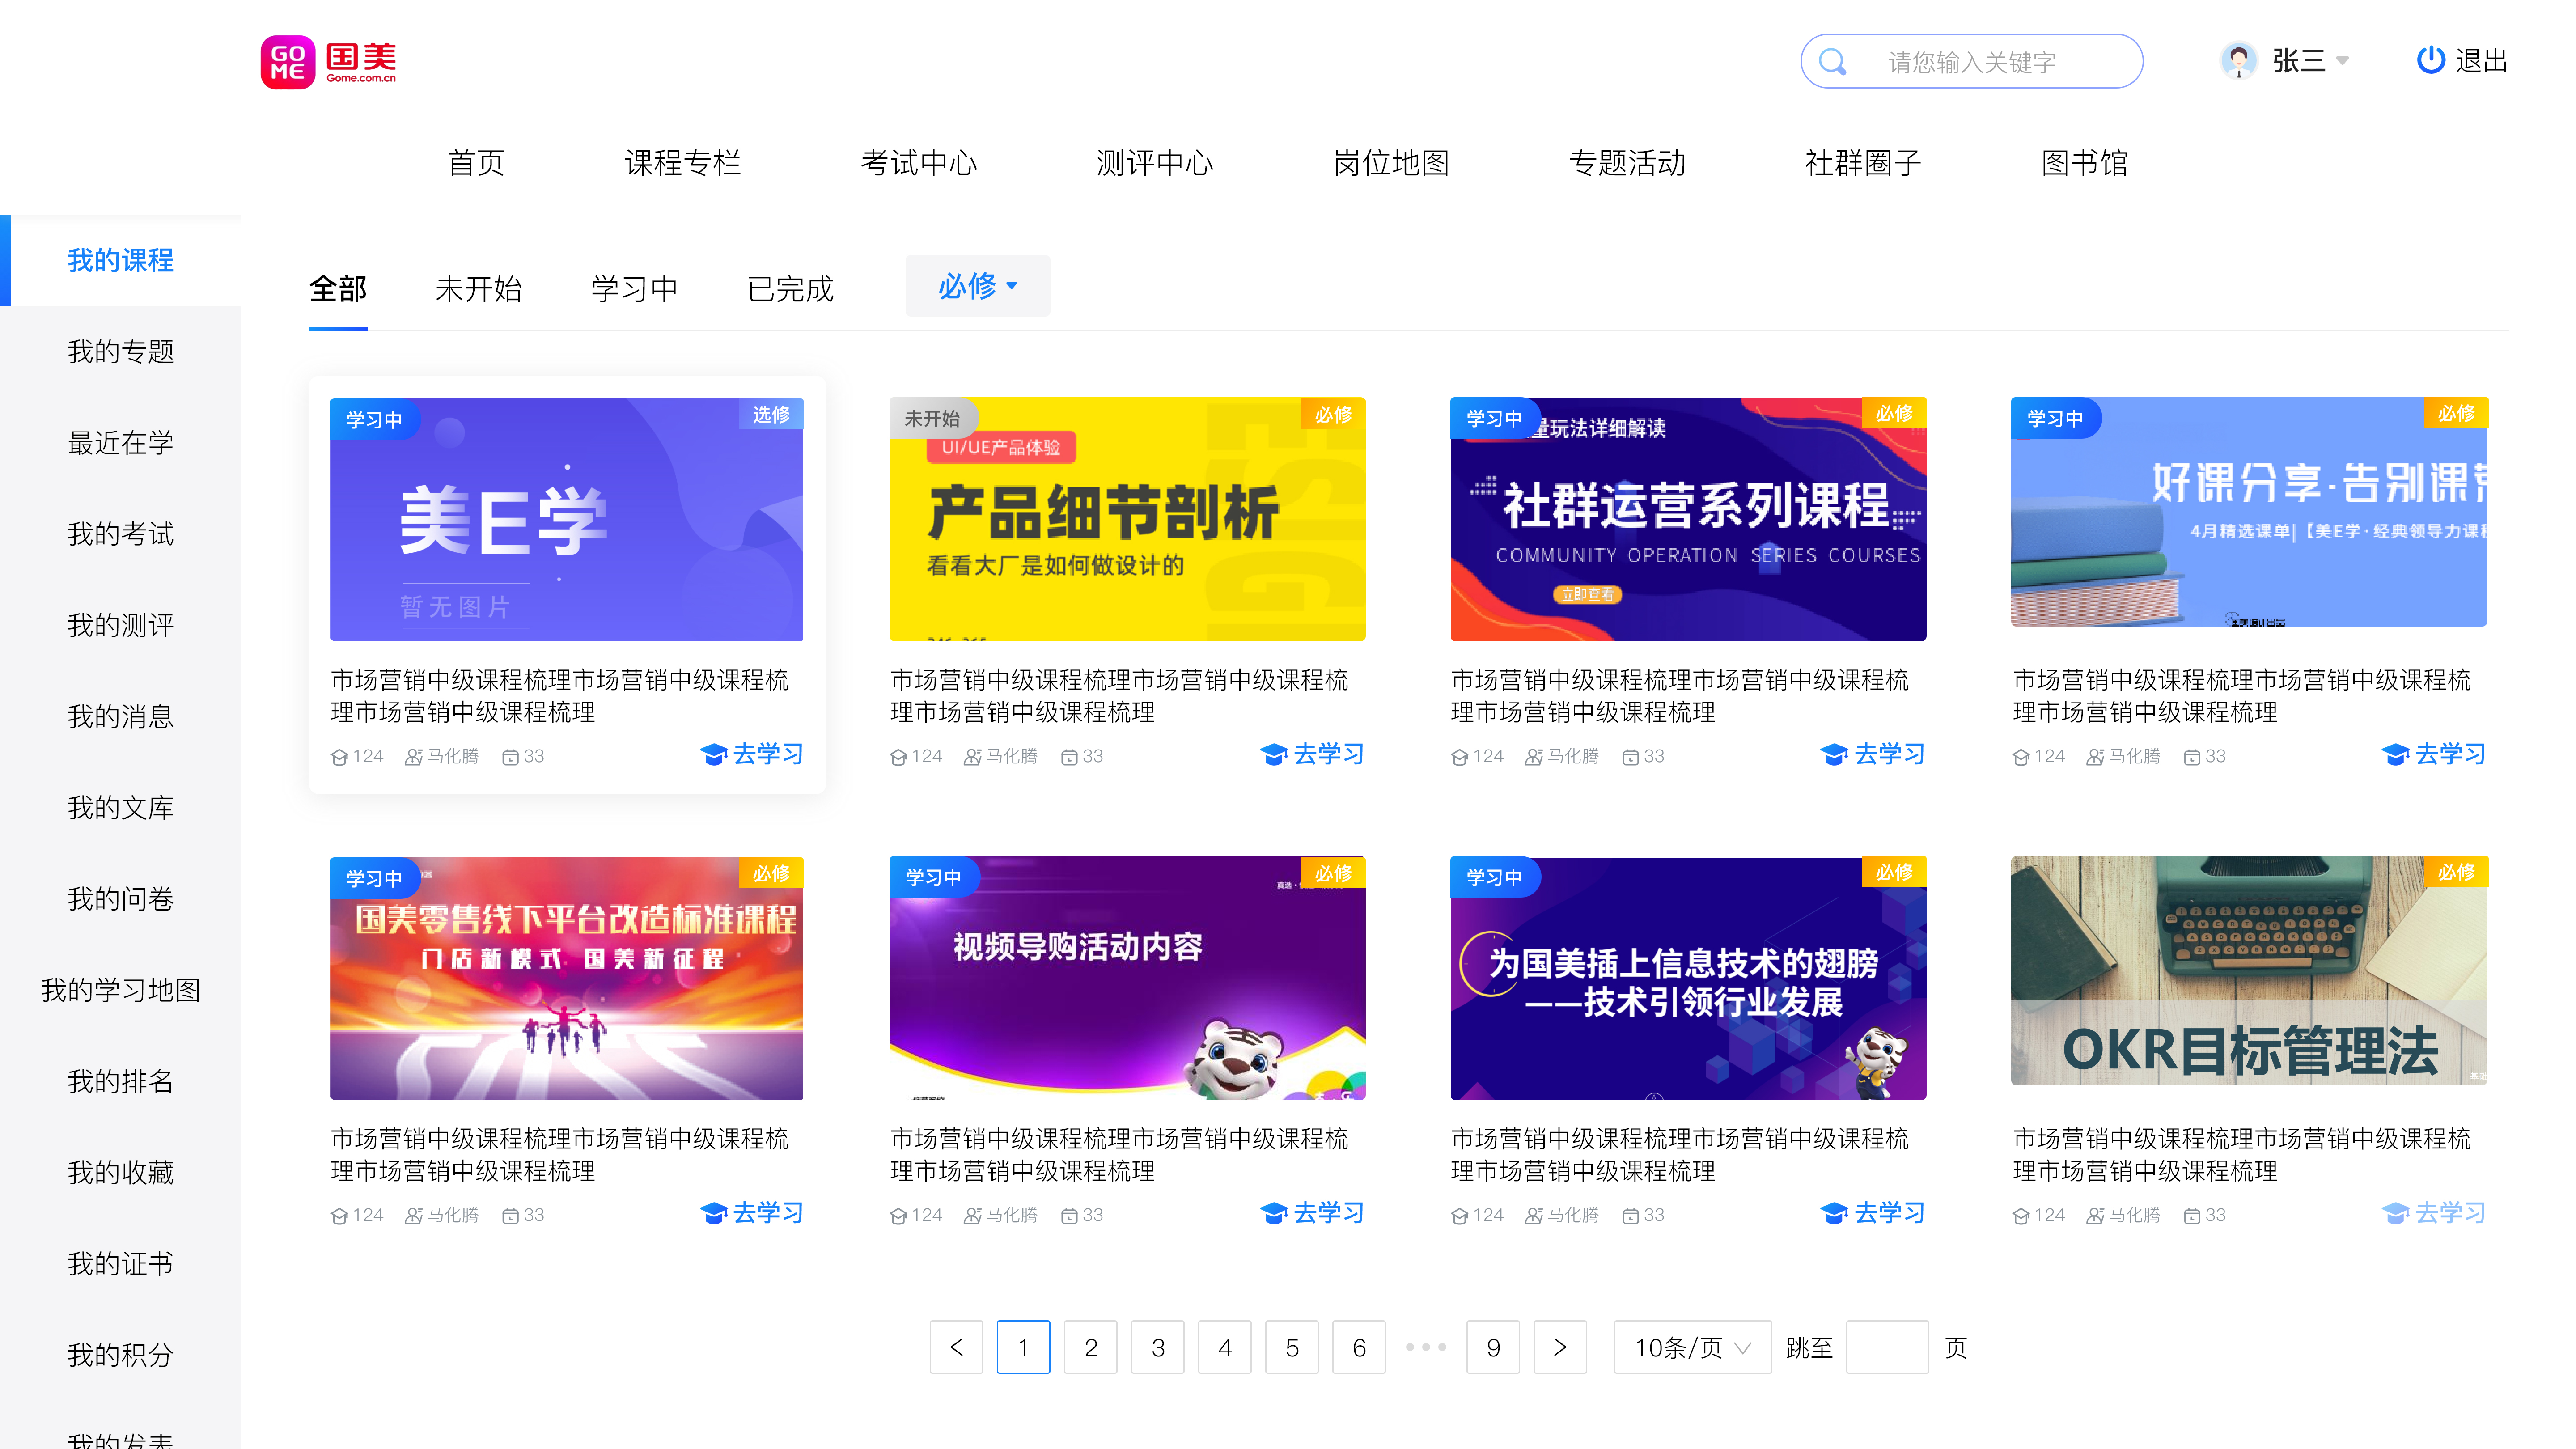This screenshot has height=1449, width=2576.
Task: Click instructor icon on 国美零售 red card
Action: (413, 1216)
